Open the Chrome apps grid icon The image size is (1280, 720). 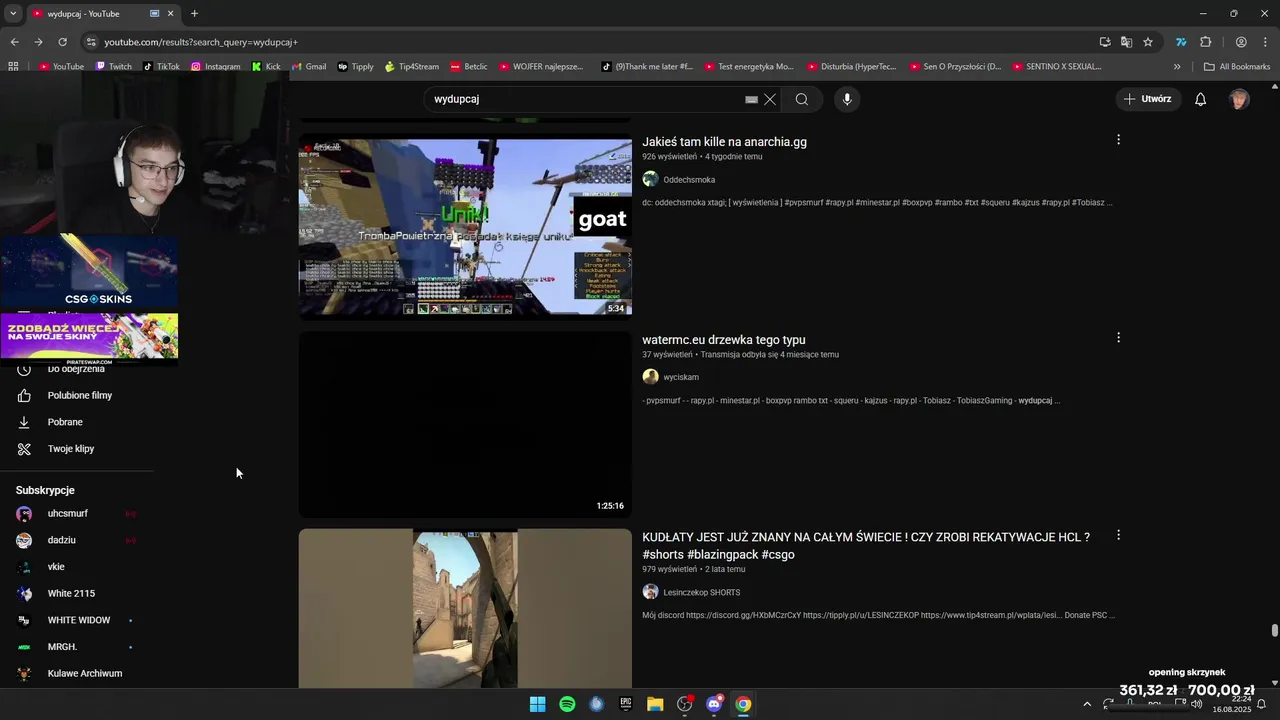pos(13,67)
